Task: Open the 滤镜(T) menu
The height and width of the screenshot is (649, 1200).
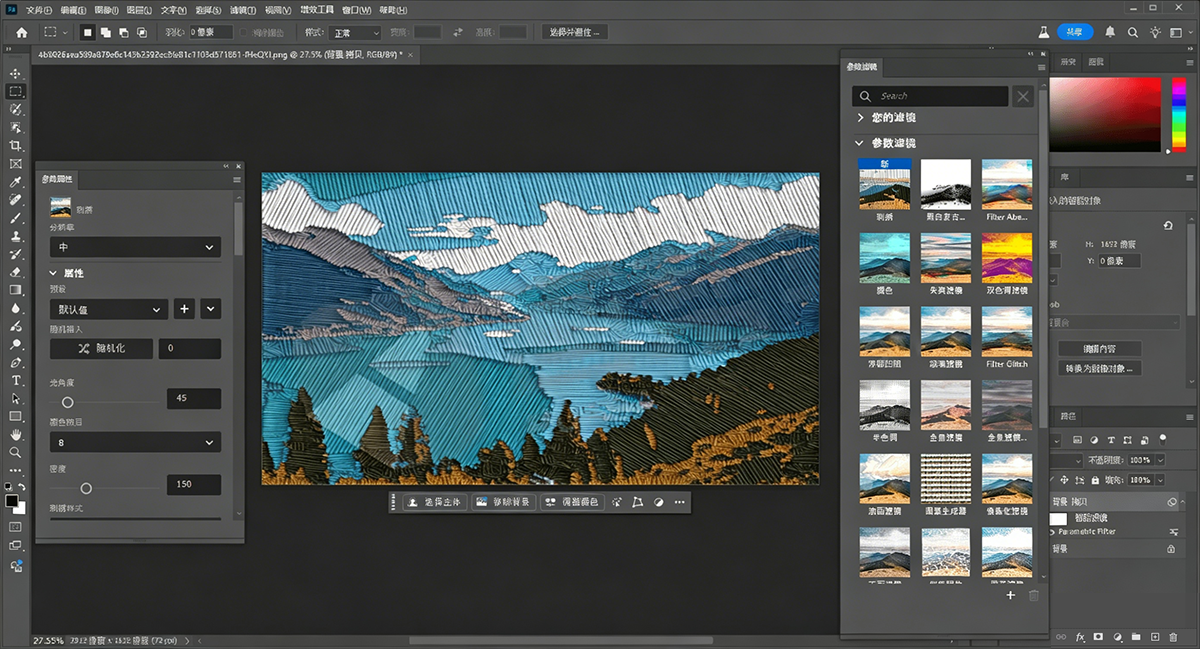Action: pyautogui.click(x=244, y=11)
